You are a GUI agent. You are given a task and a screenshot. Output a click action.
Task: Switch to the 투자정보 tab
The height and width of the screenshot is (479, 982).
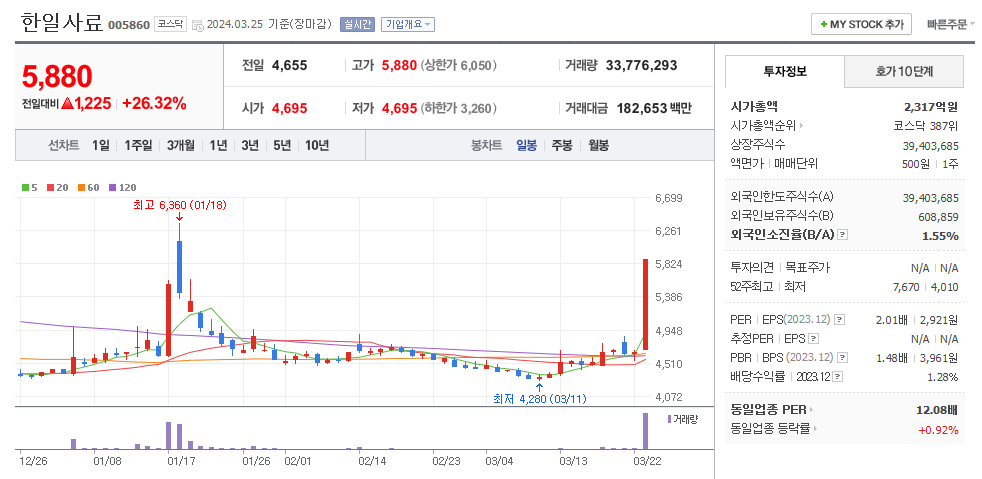point(785,71)
